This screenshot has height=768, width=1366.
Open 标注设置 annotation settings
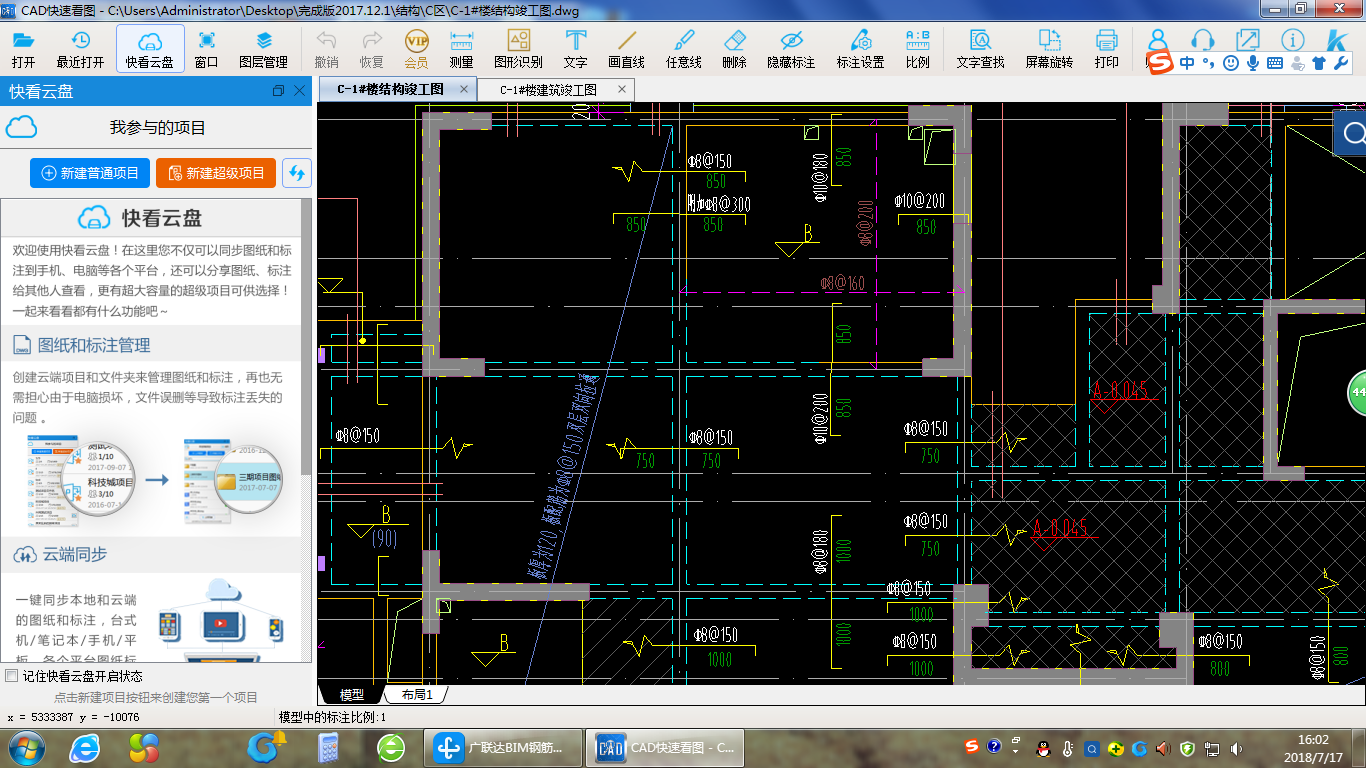[861, 48]
